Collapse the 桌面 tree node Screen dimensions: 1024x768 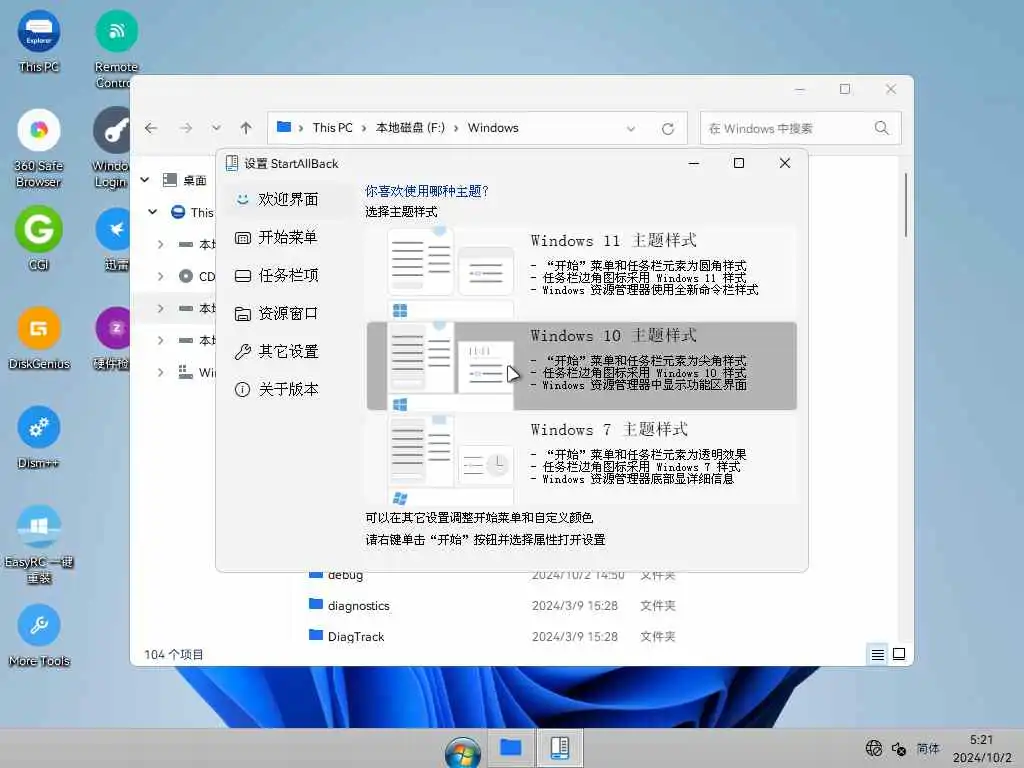pyautogui.click(x=145, y=180)
